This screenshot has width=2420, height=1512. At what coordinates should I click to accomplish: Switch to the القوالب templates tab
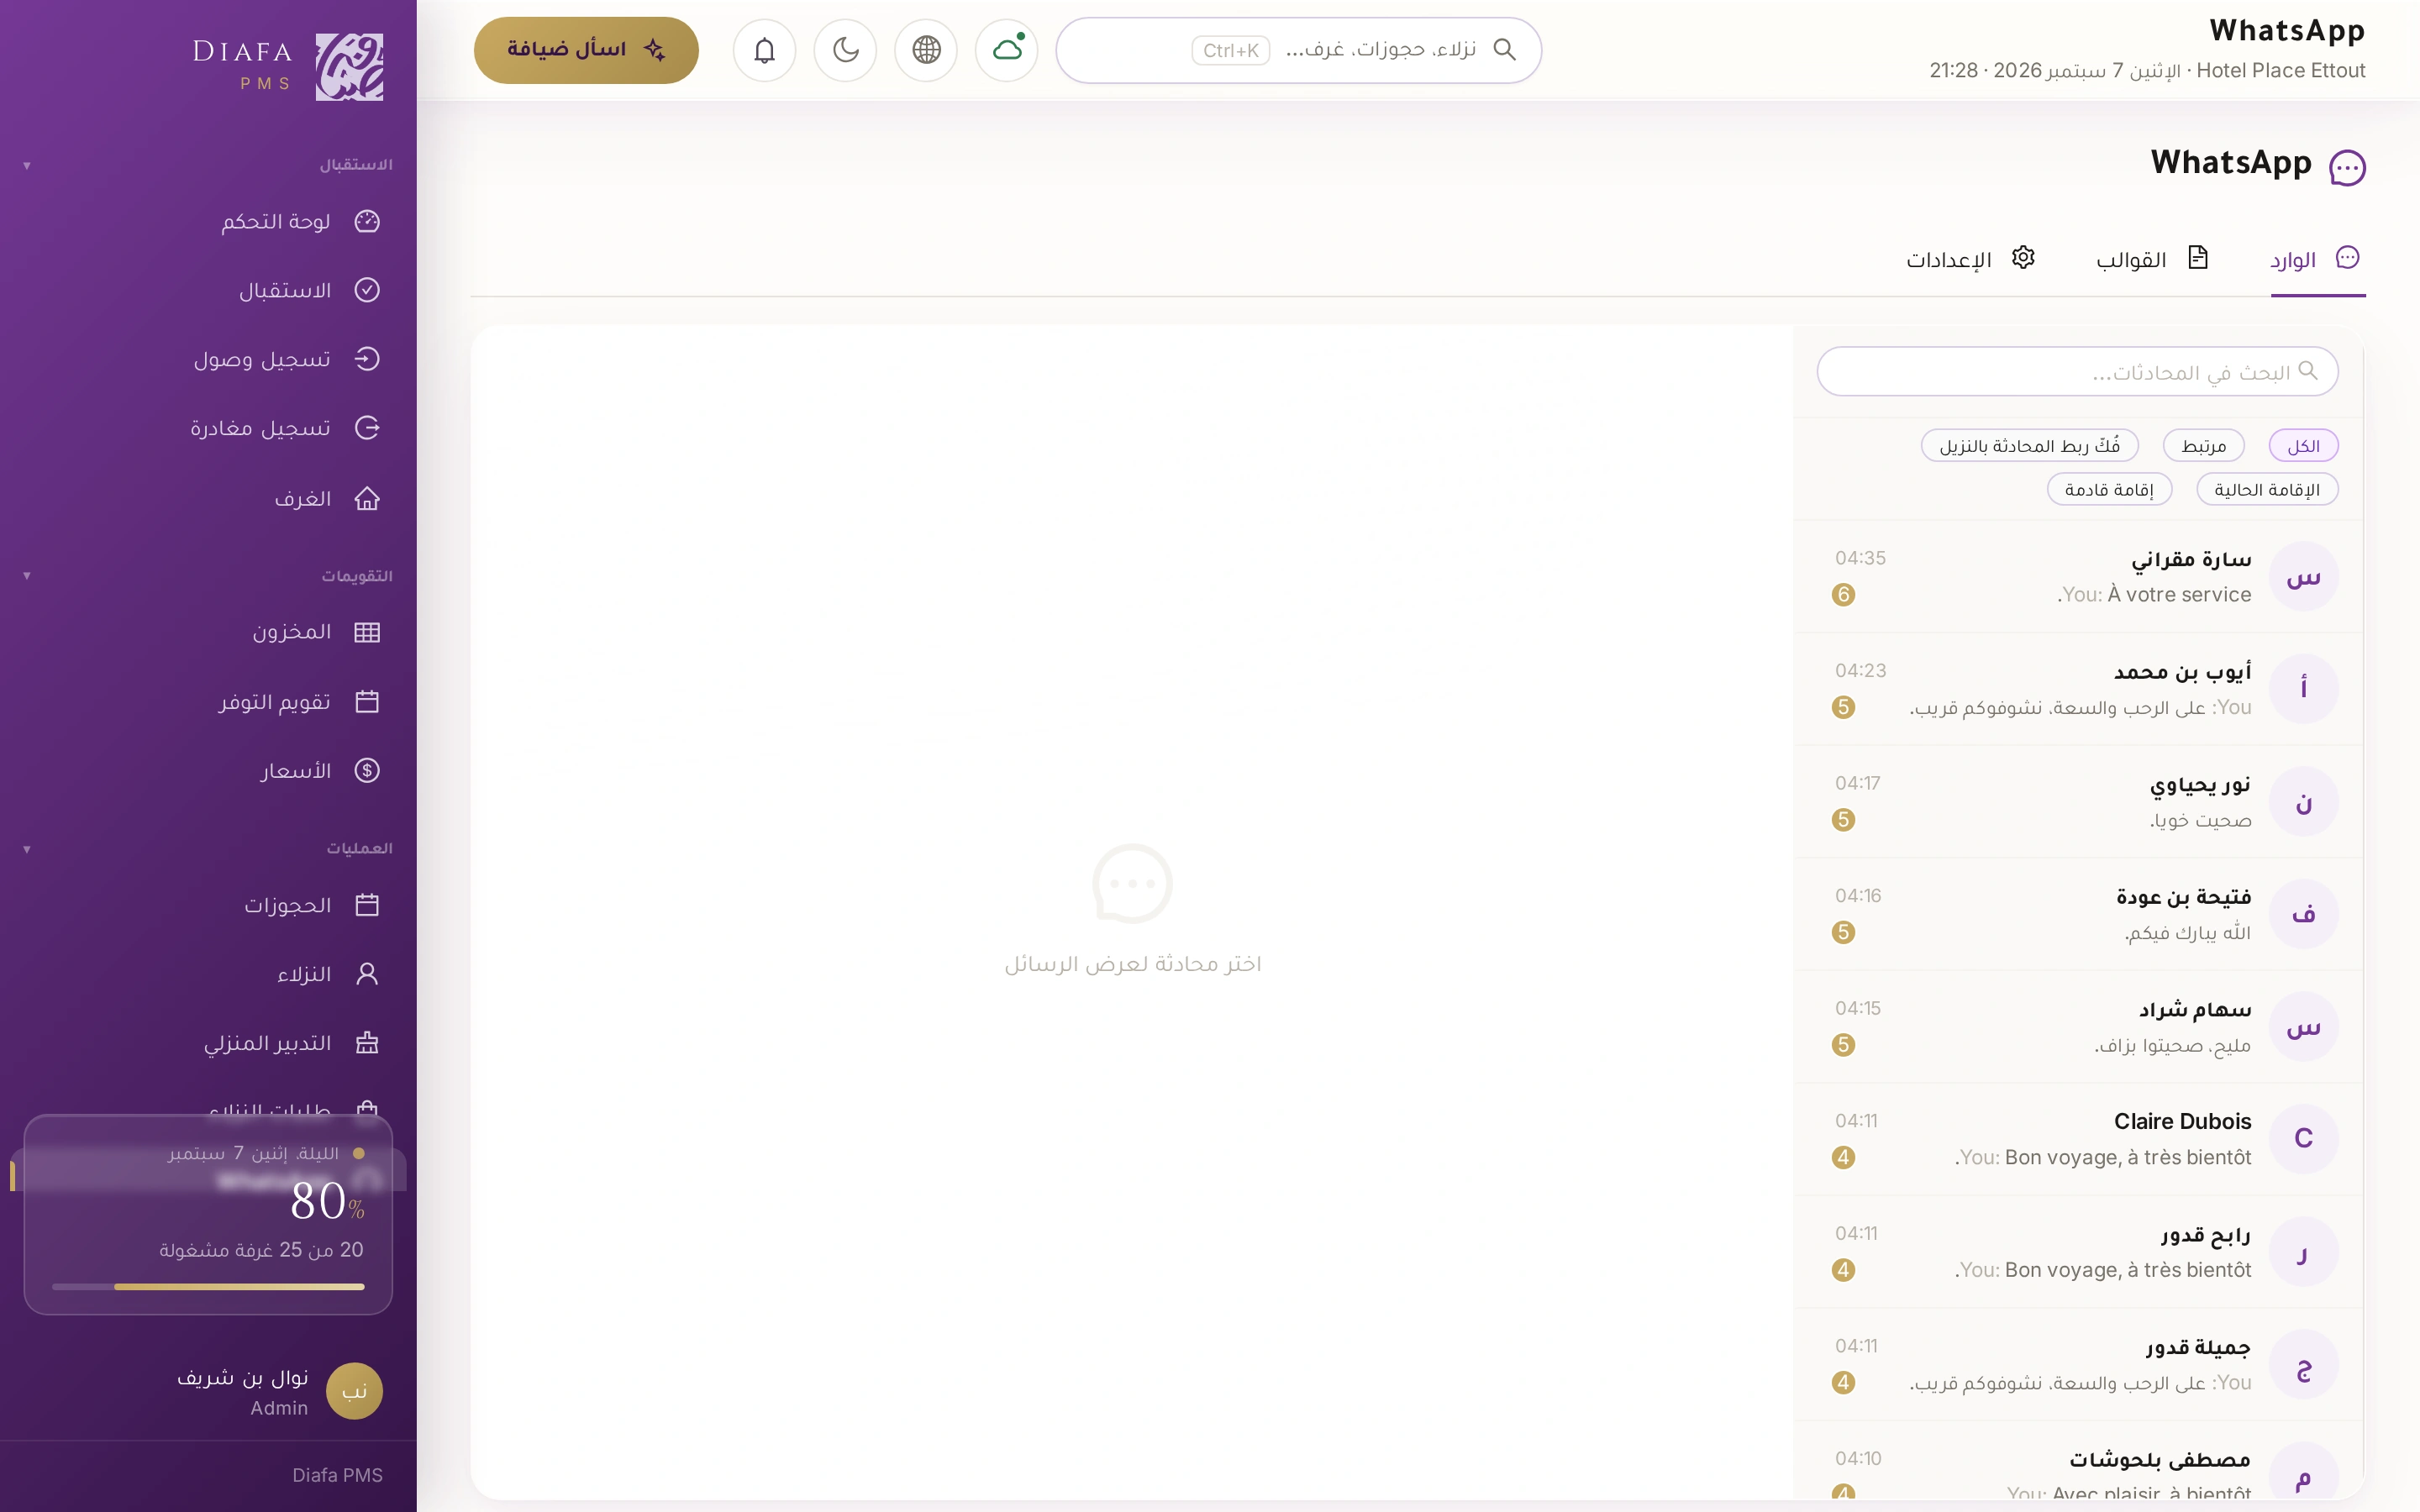pyautogui.click(x=2152, y=260)
